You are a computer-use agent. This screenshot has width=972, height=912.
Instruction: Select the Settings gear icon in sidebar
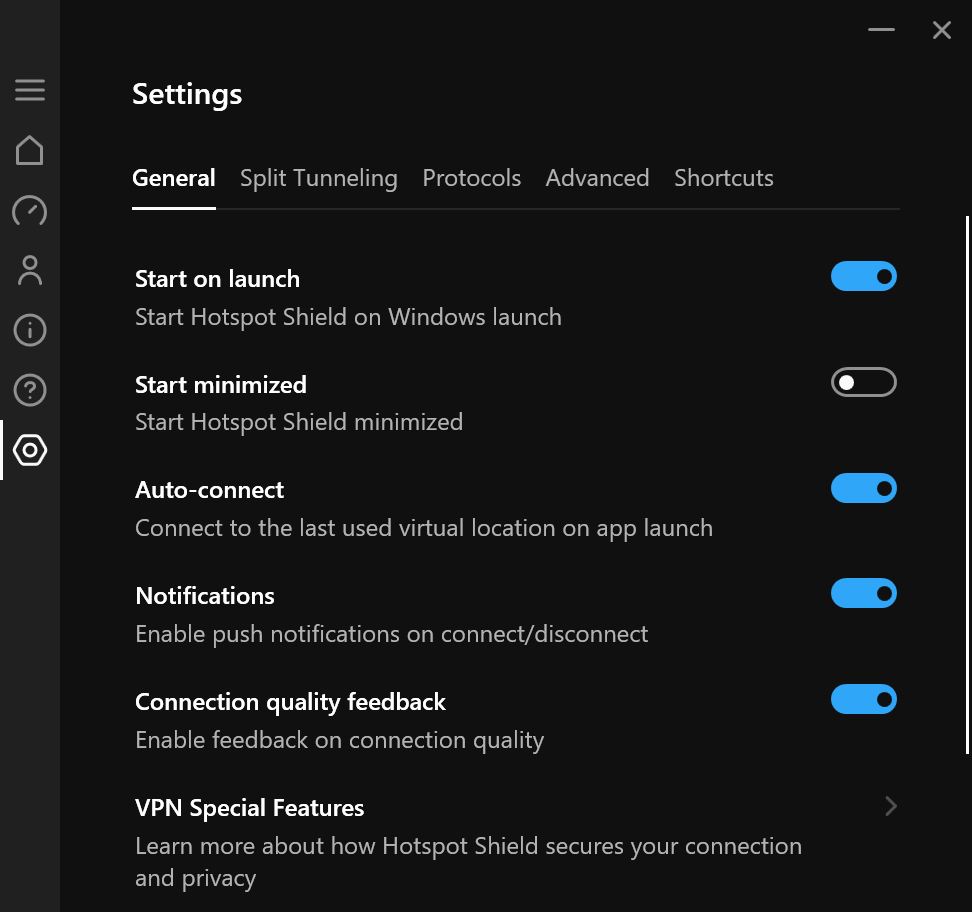pos(30,450)
